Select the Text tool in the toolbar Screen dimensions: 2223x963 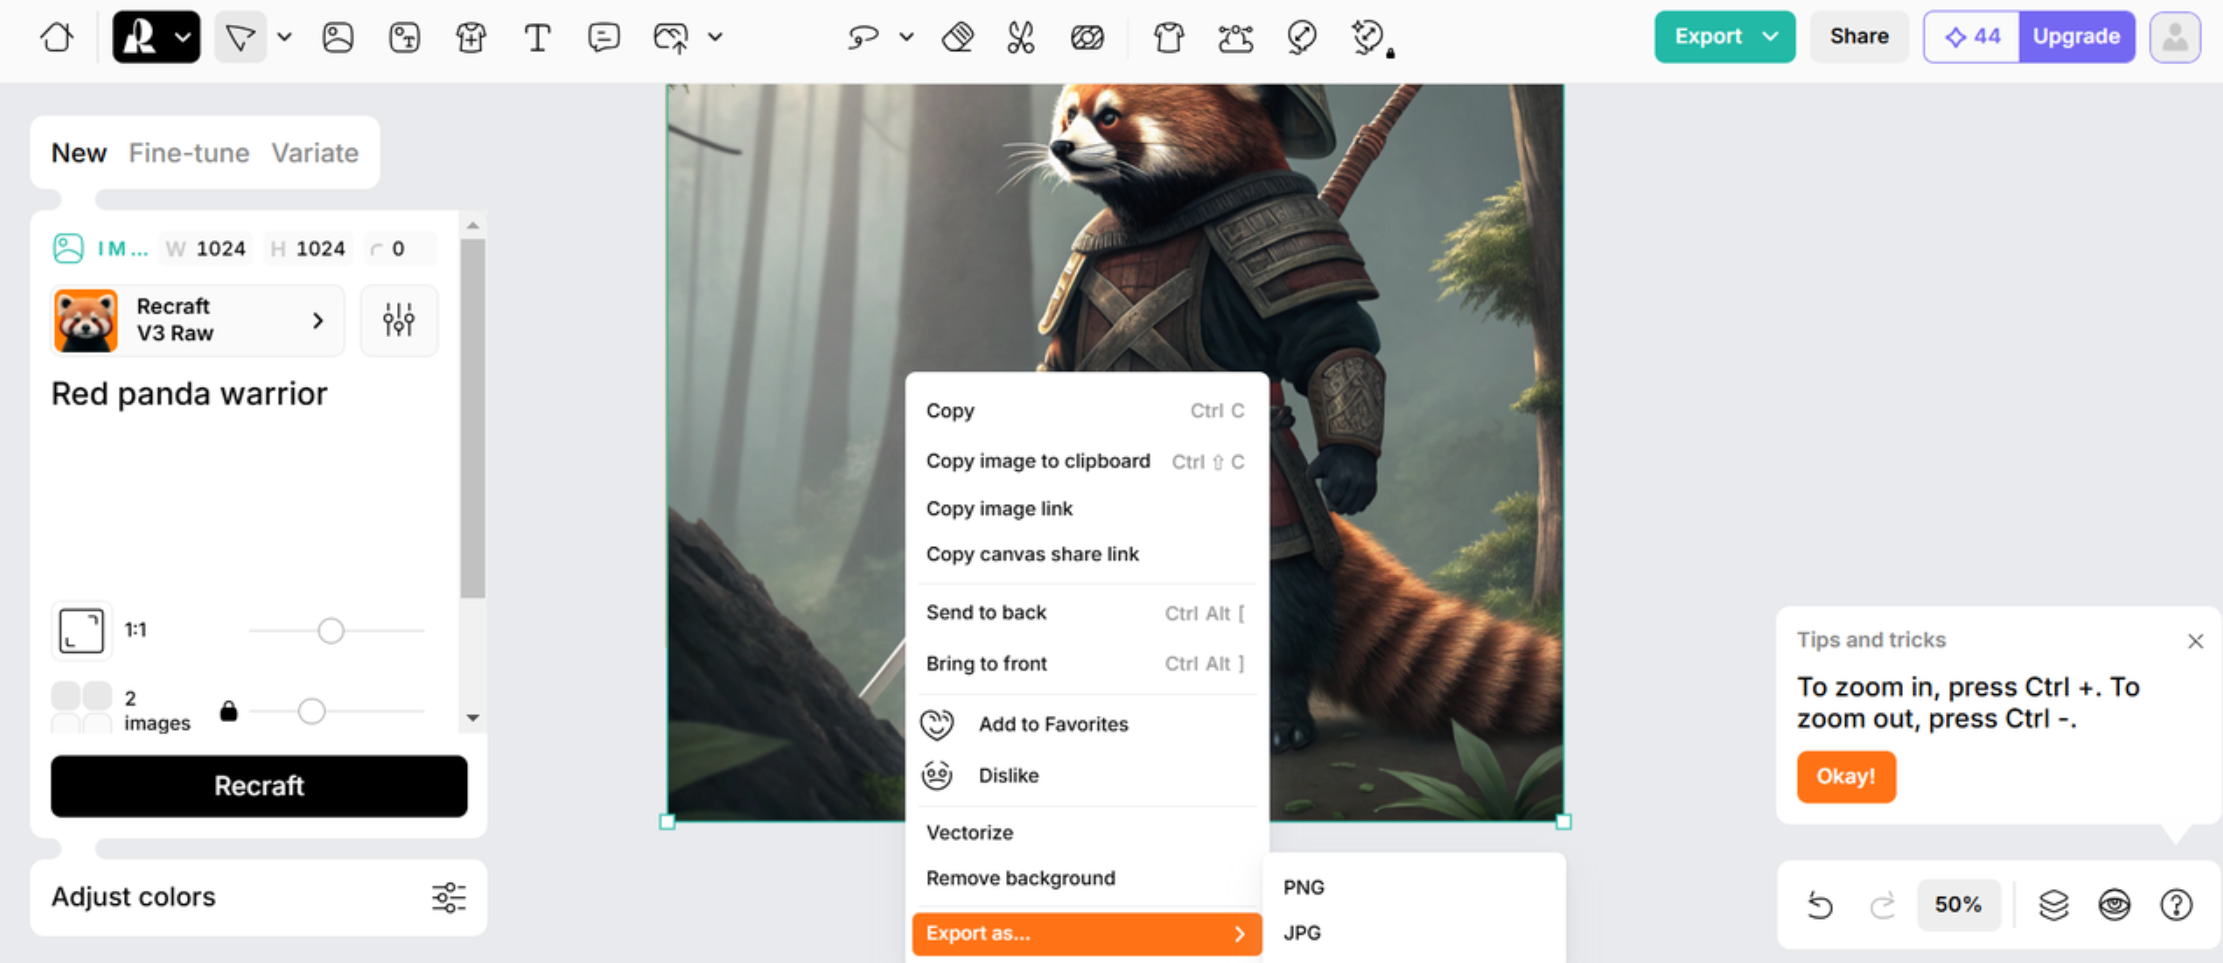point(537,37)
